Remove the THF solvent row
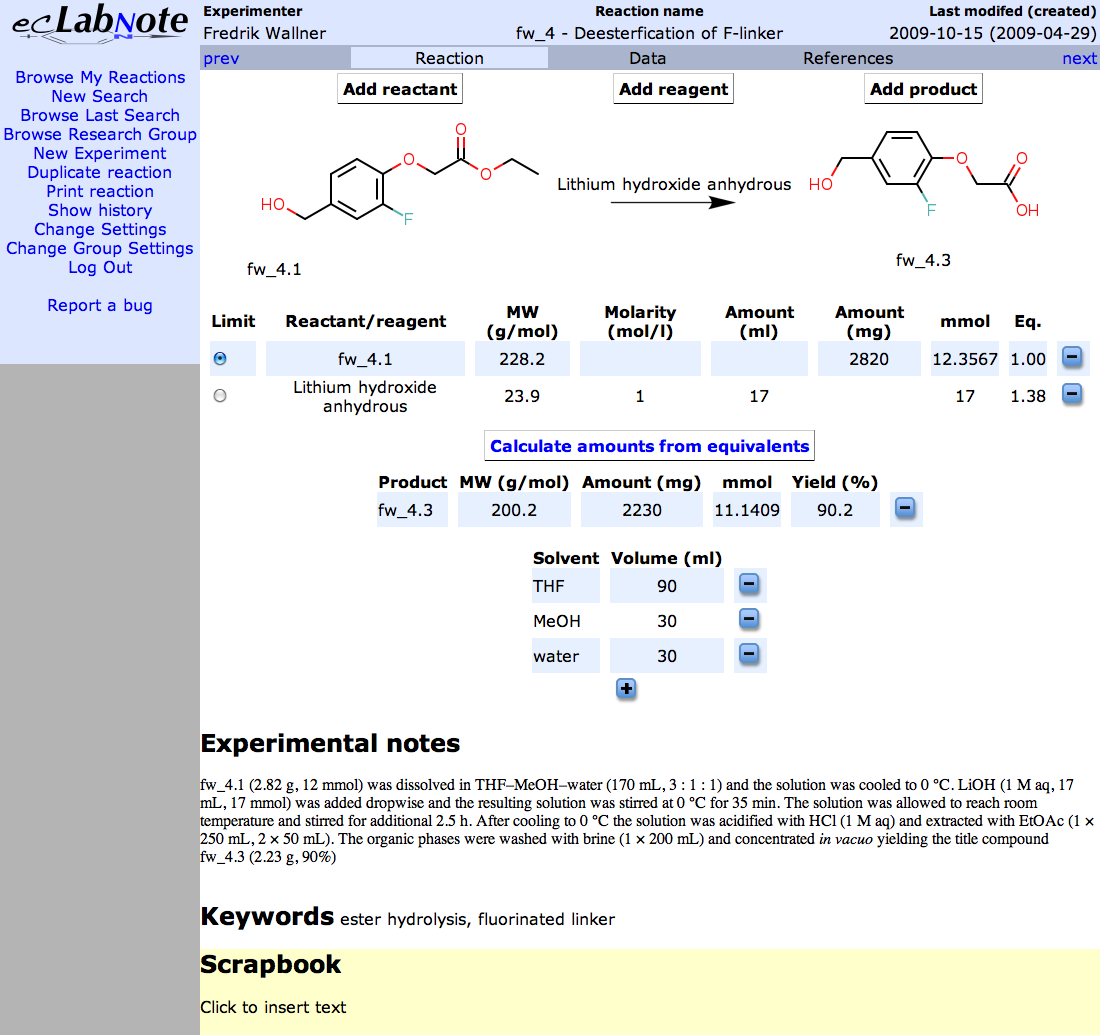The height and width of the screenshot is (1035, 1100). [x=749, y=584]
